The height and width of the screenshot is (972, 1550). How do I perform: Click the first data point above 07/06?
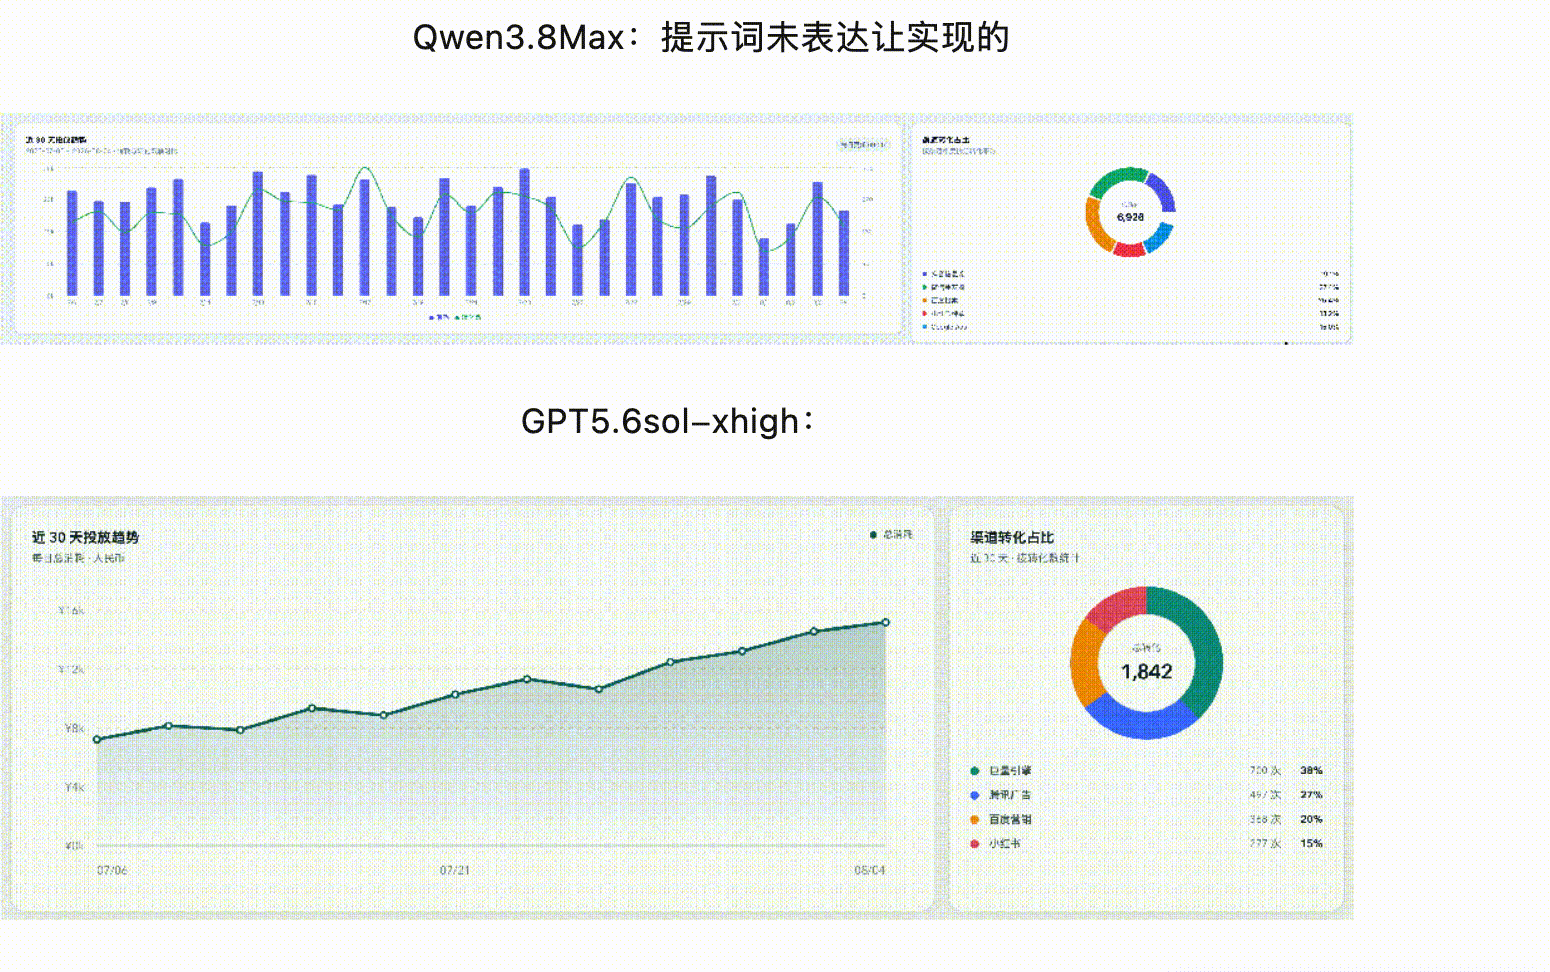pos(97,740)
